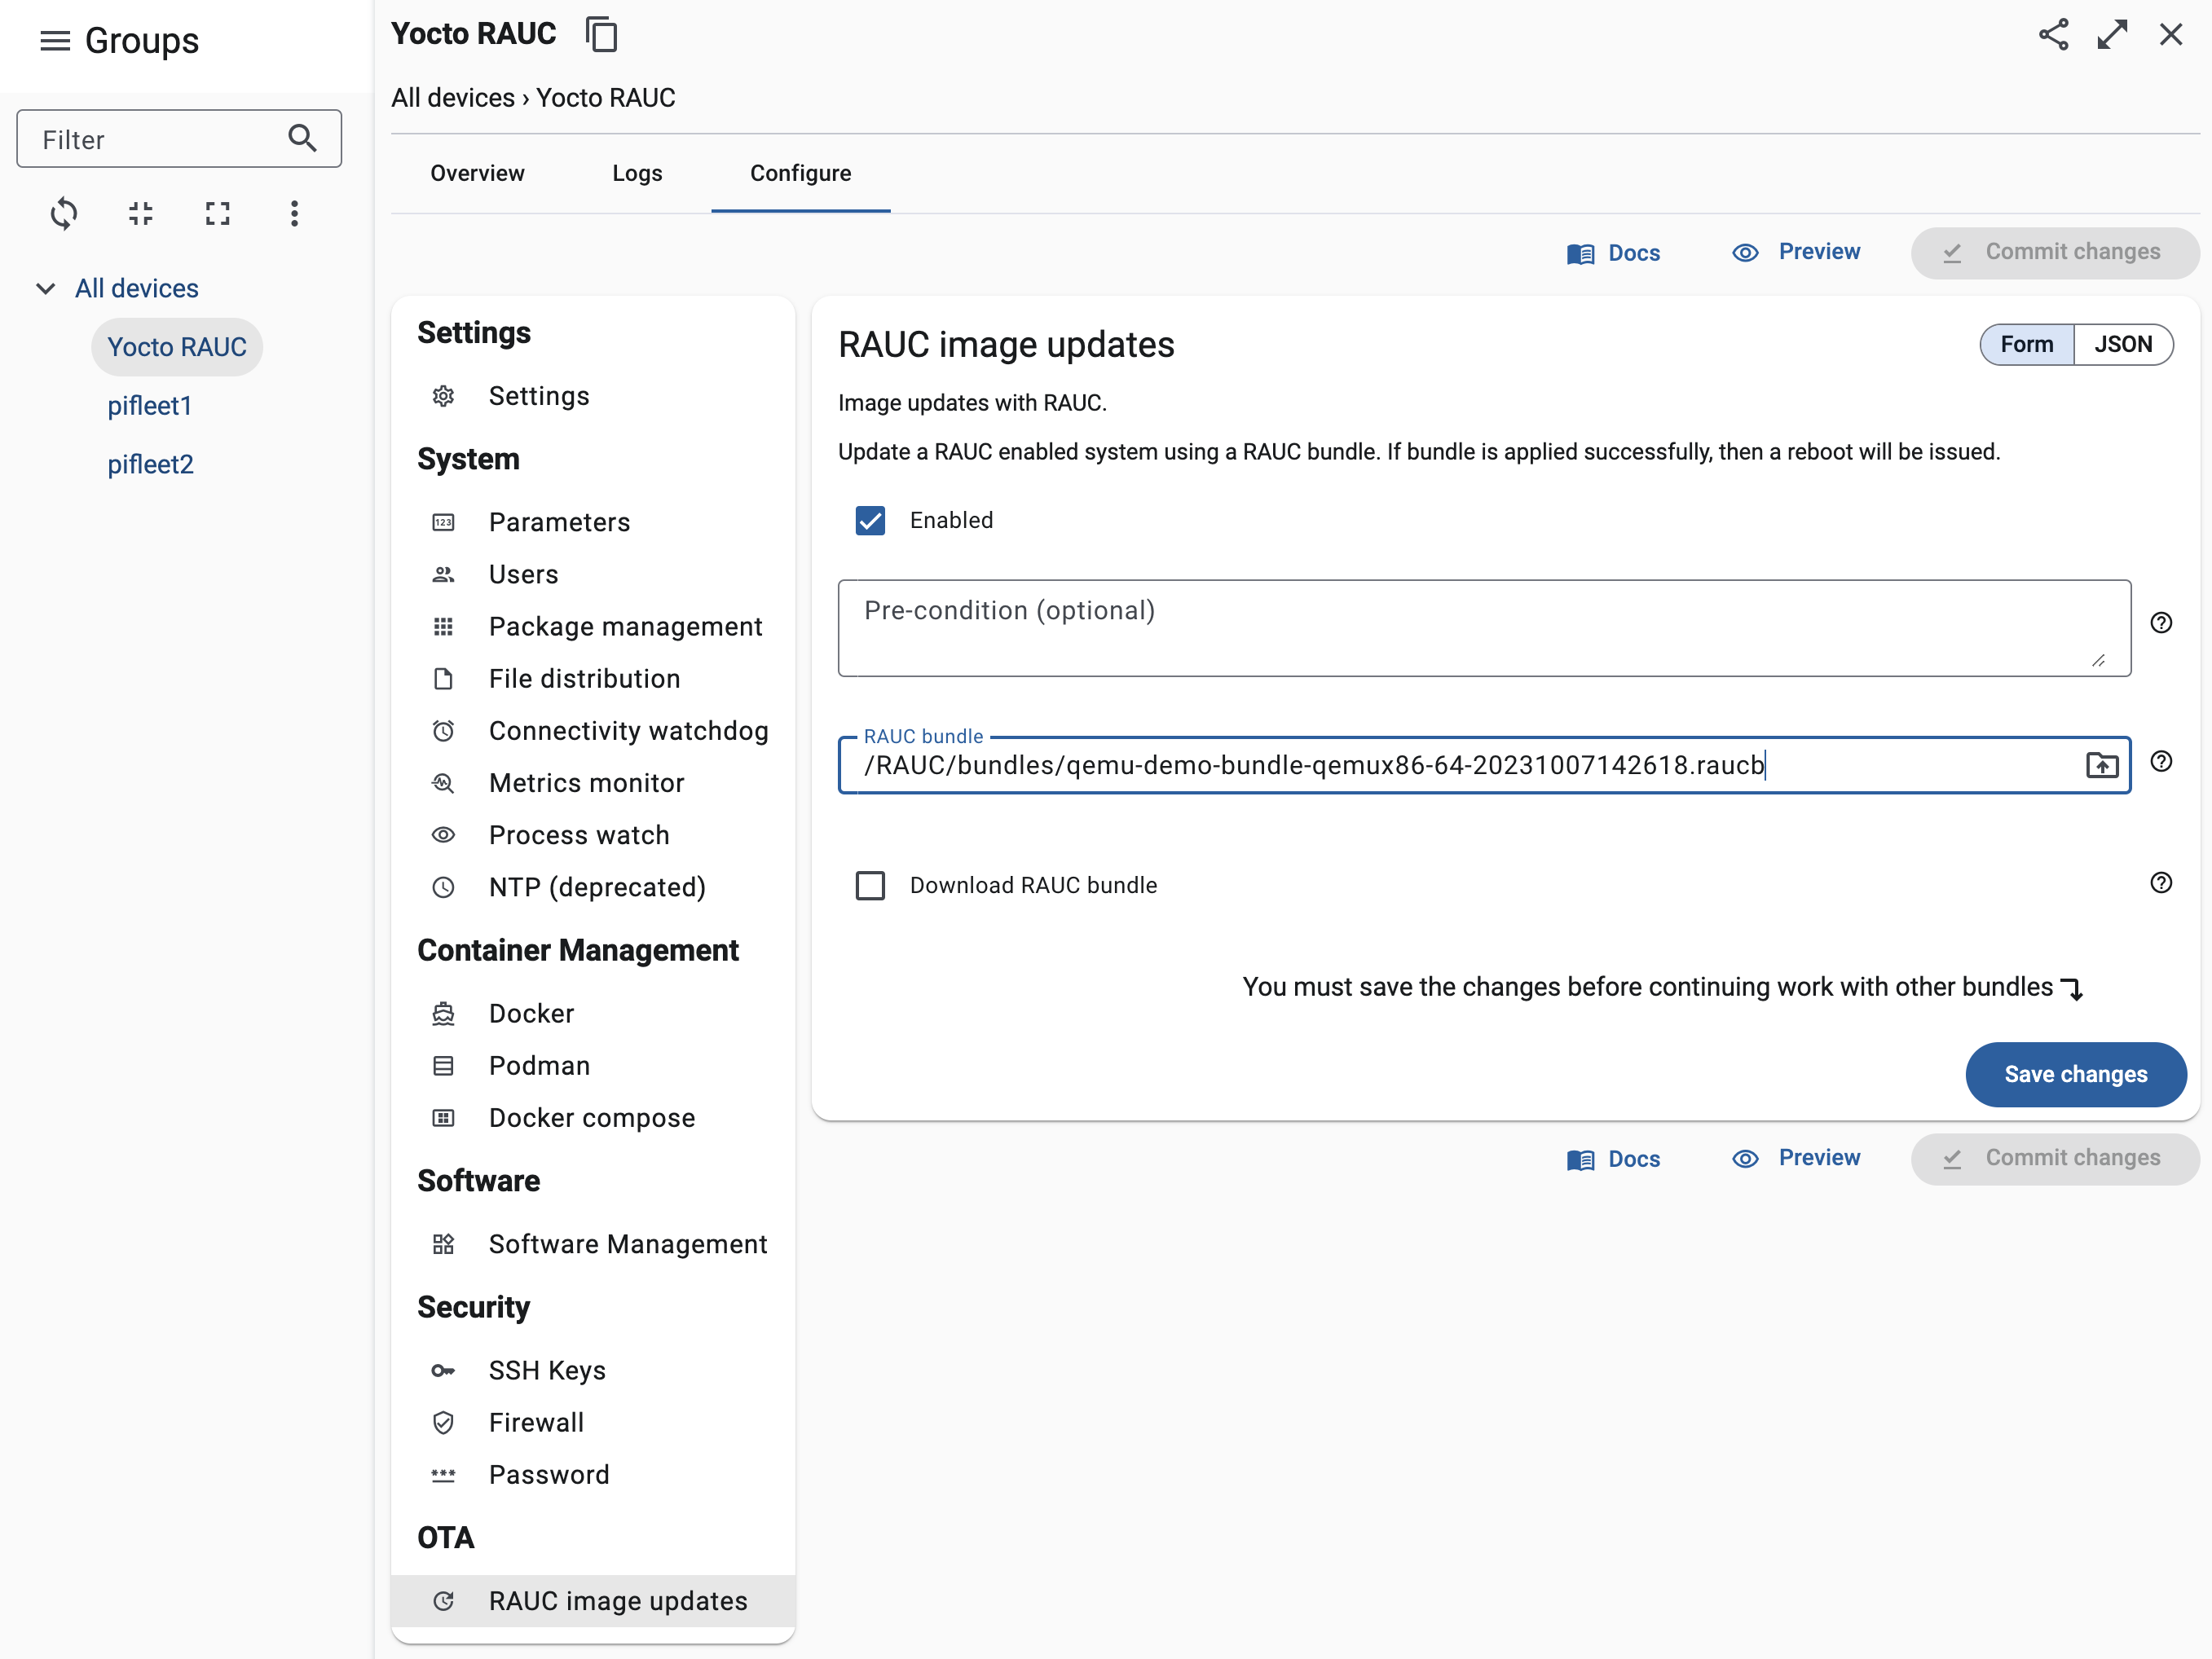Click the share icon at top right
The image size is (2212, 1659).
pos(2055,33)
